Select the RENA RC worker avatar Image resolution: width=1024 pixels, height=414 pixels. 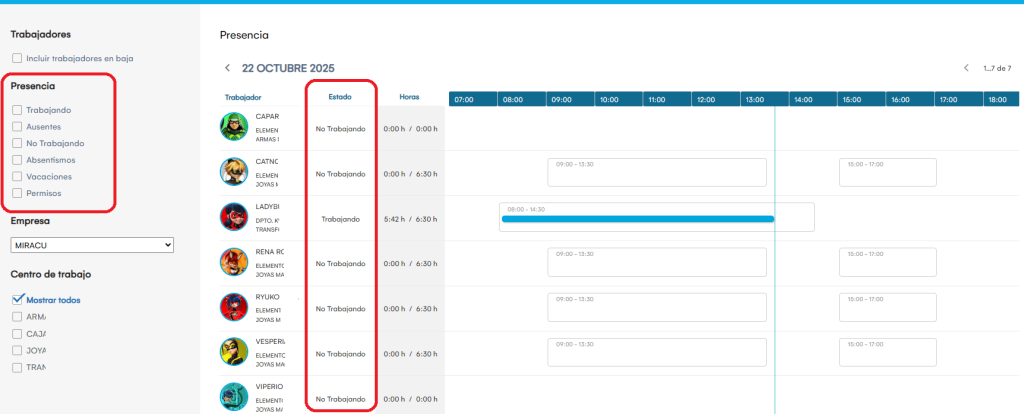[x=234, y=263]
